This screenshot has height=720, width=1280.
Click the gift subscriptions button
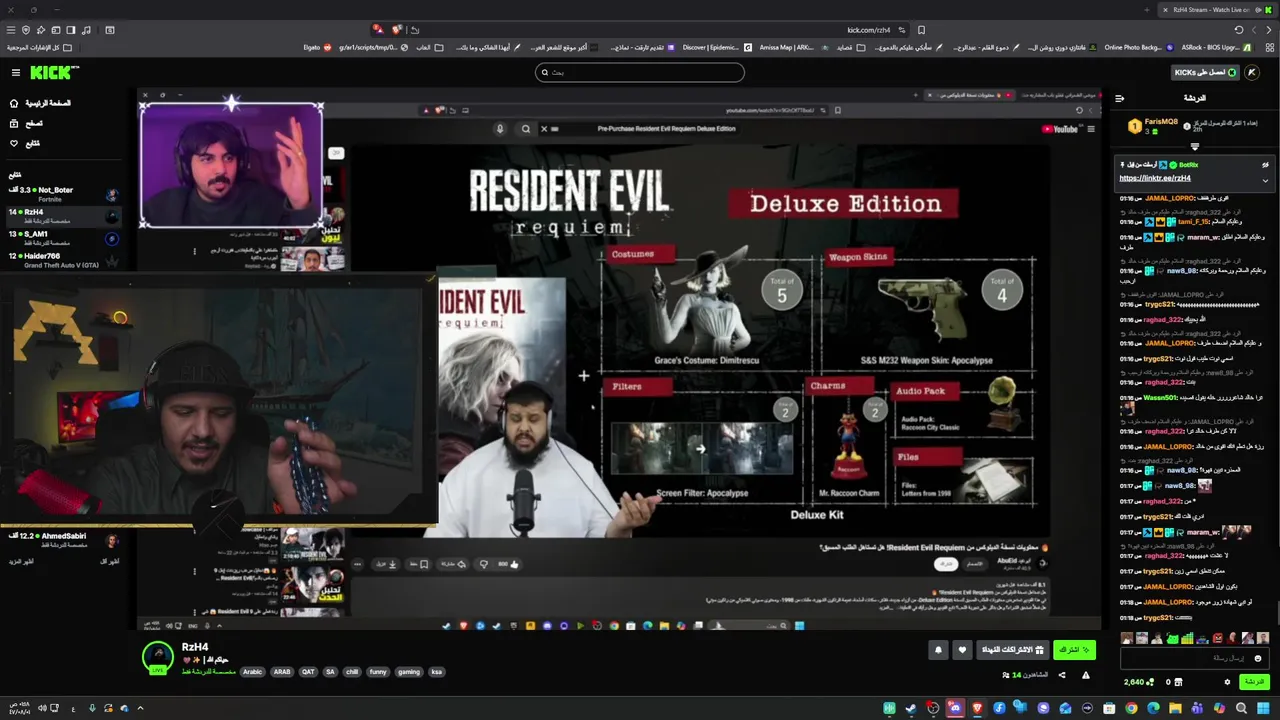(1013, 650)
